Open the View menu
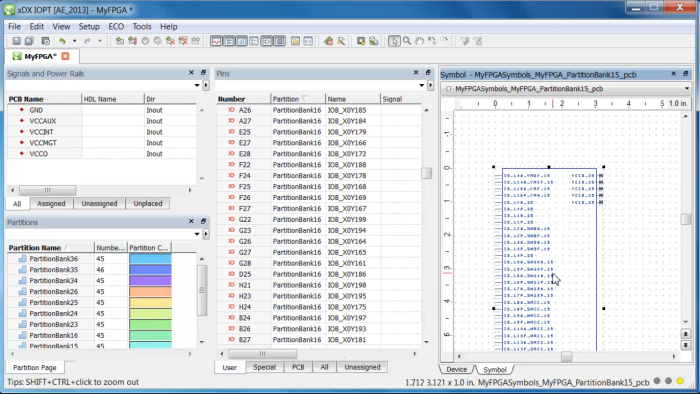 61,27
